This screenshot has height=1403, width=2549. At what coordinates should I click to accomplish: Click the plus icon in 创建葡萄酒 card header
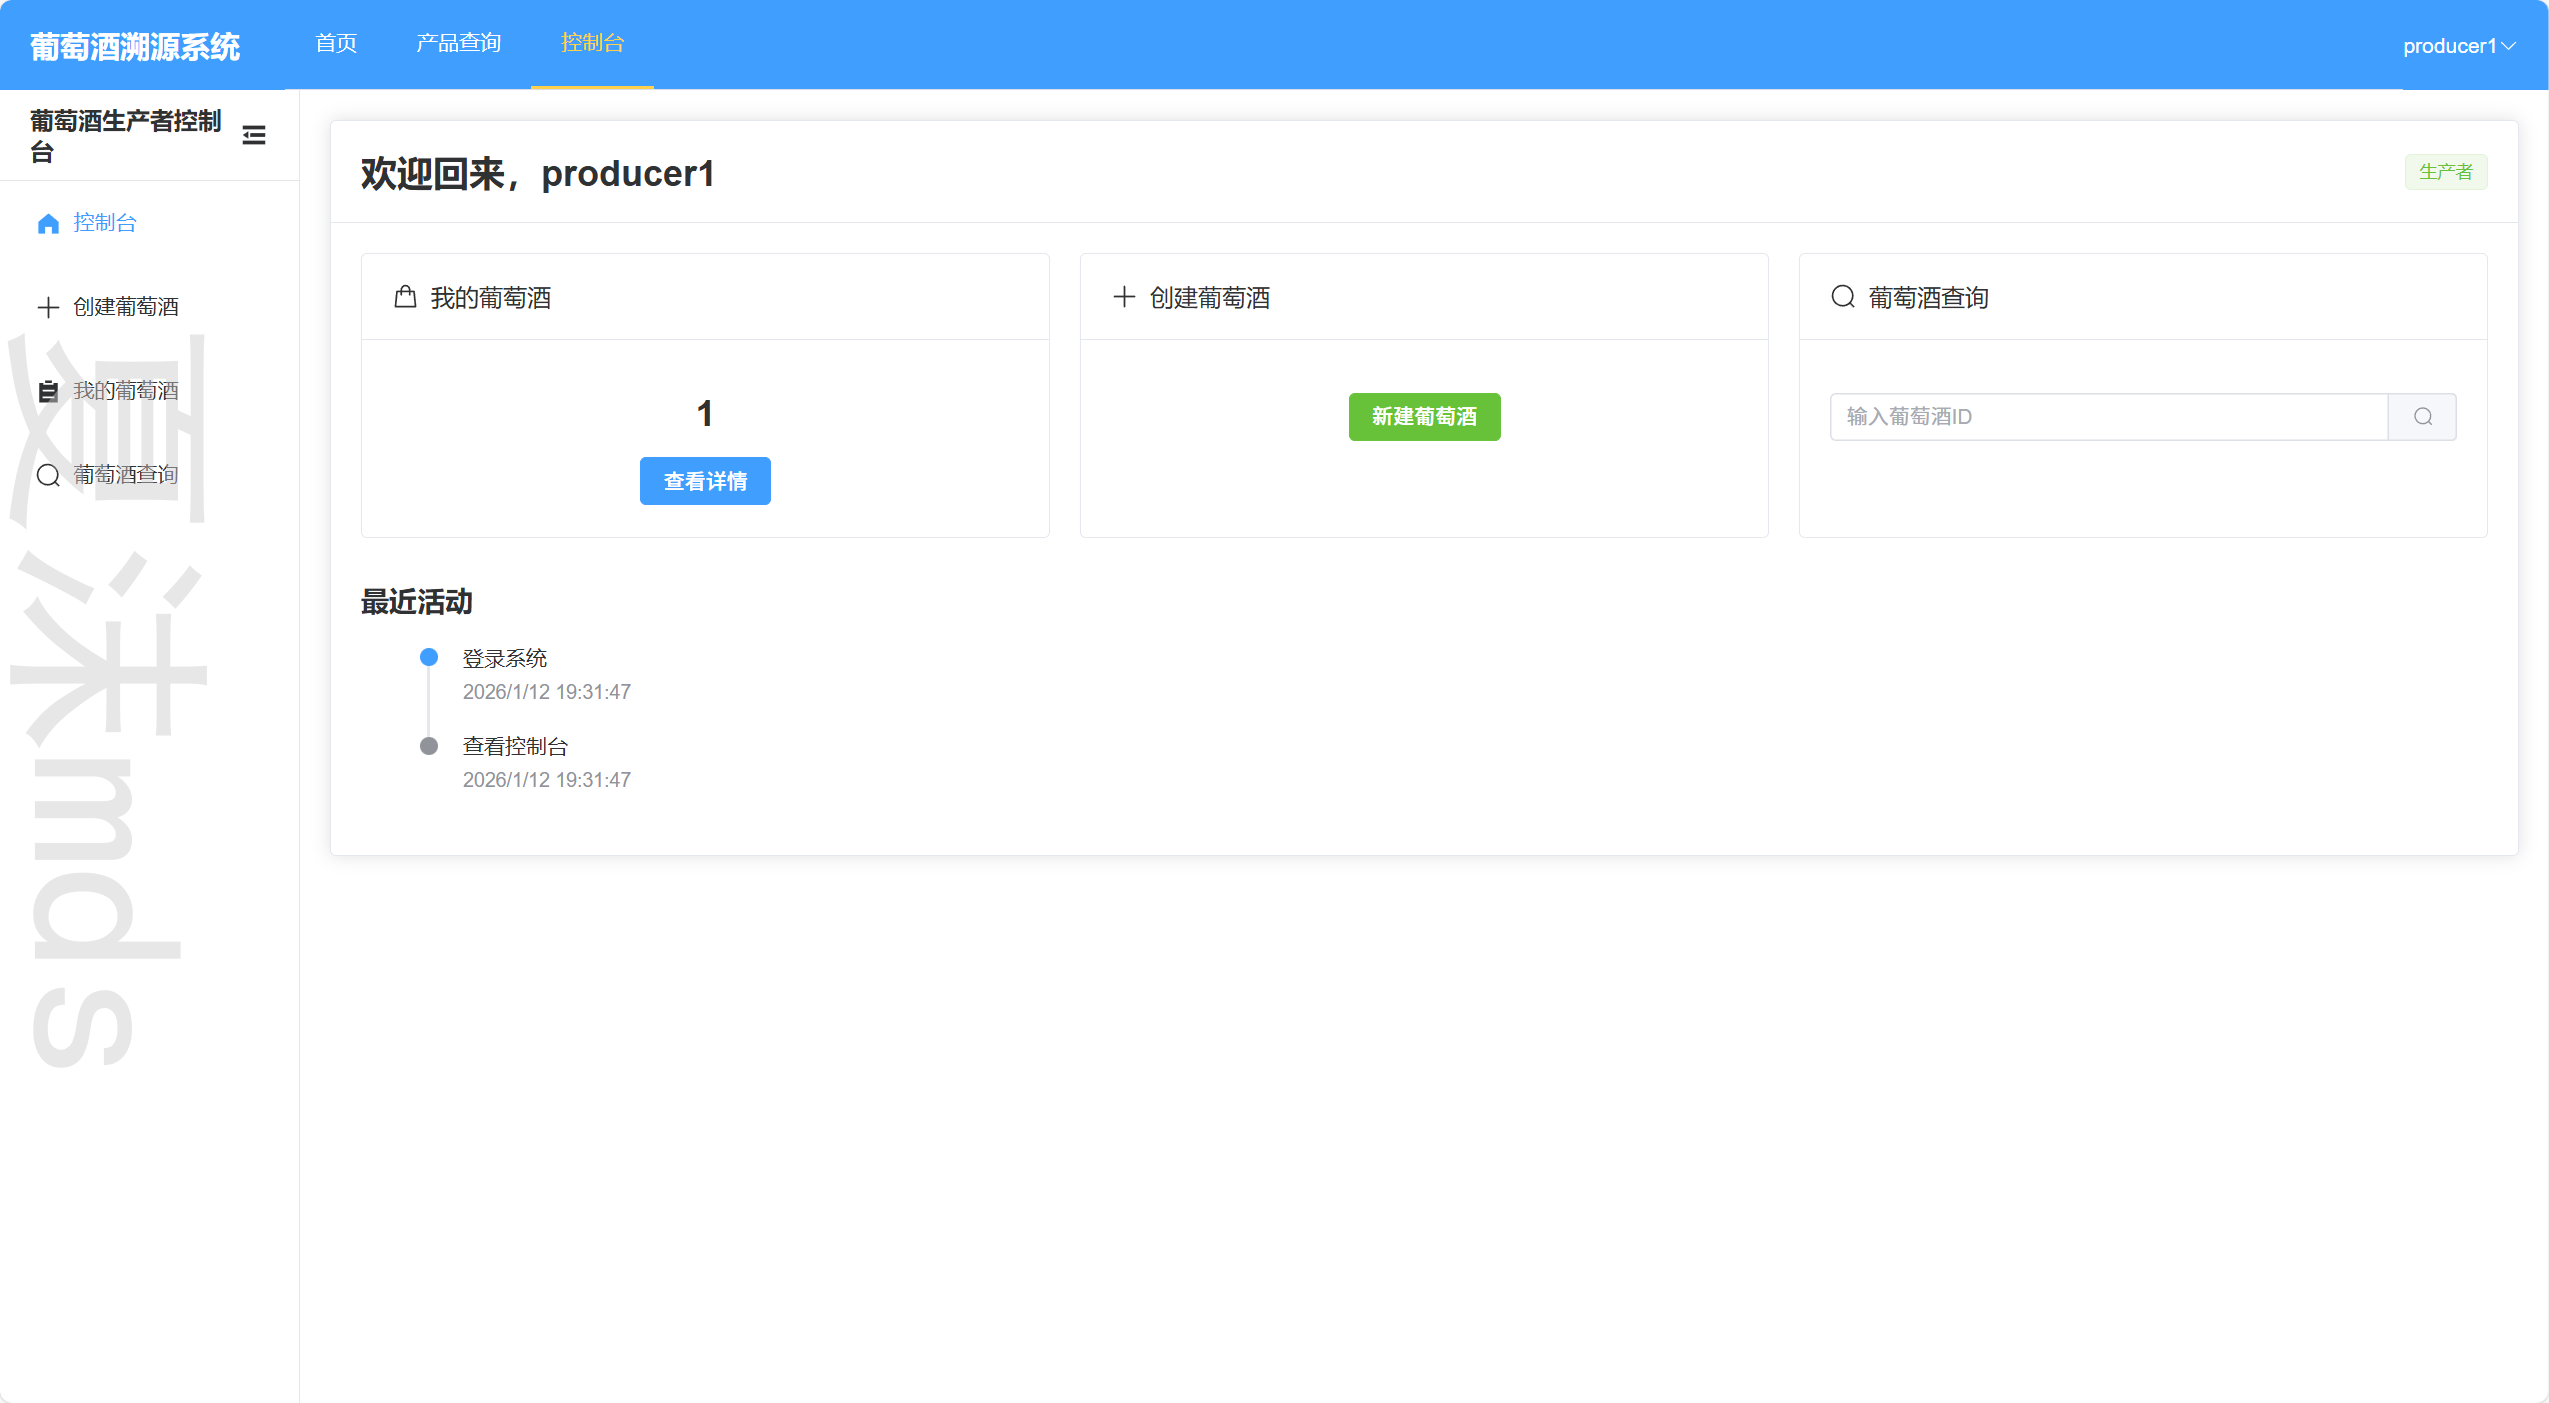1124,297
